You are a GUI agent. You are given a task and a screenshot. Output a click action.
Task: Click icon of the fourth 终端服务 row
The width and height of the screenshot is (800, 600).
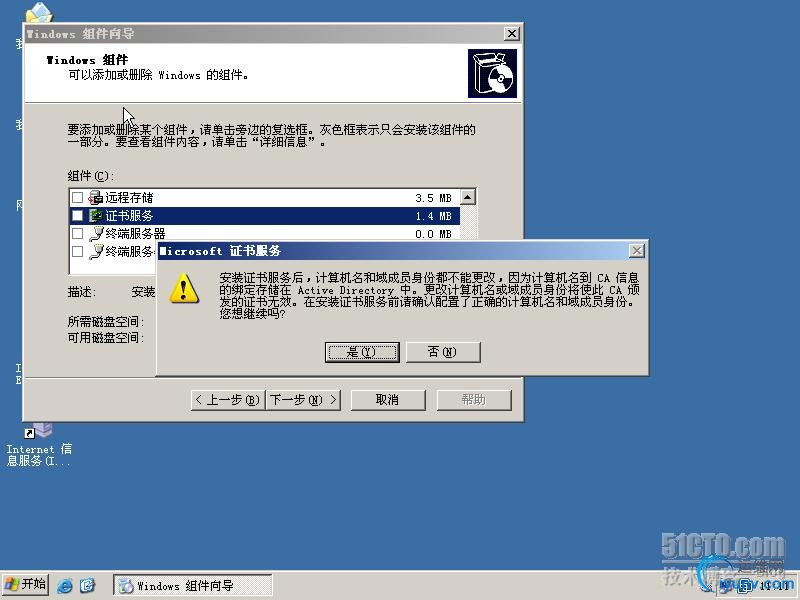tap(95, 252)
